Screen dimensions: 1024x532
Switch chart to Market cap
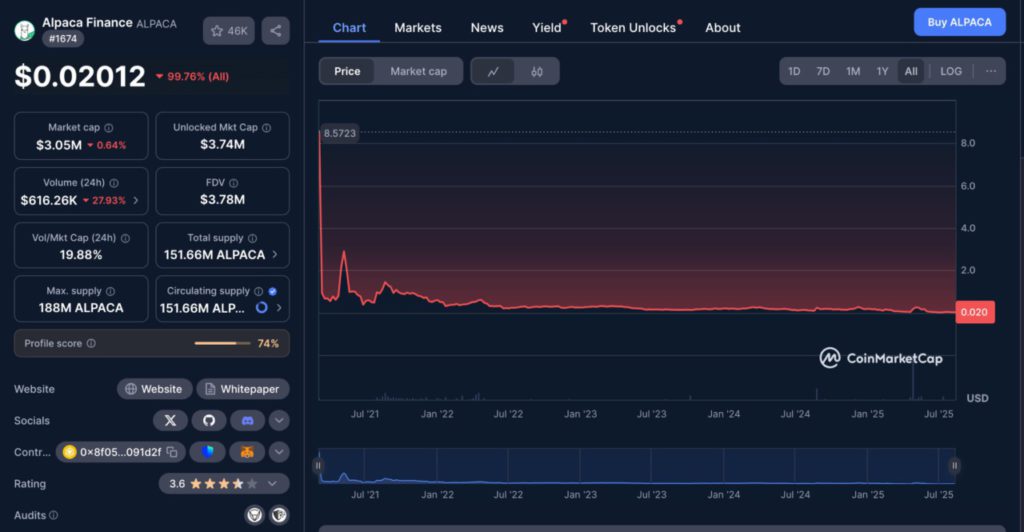418,71
